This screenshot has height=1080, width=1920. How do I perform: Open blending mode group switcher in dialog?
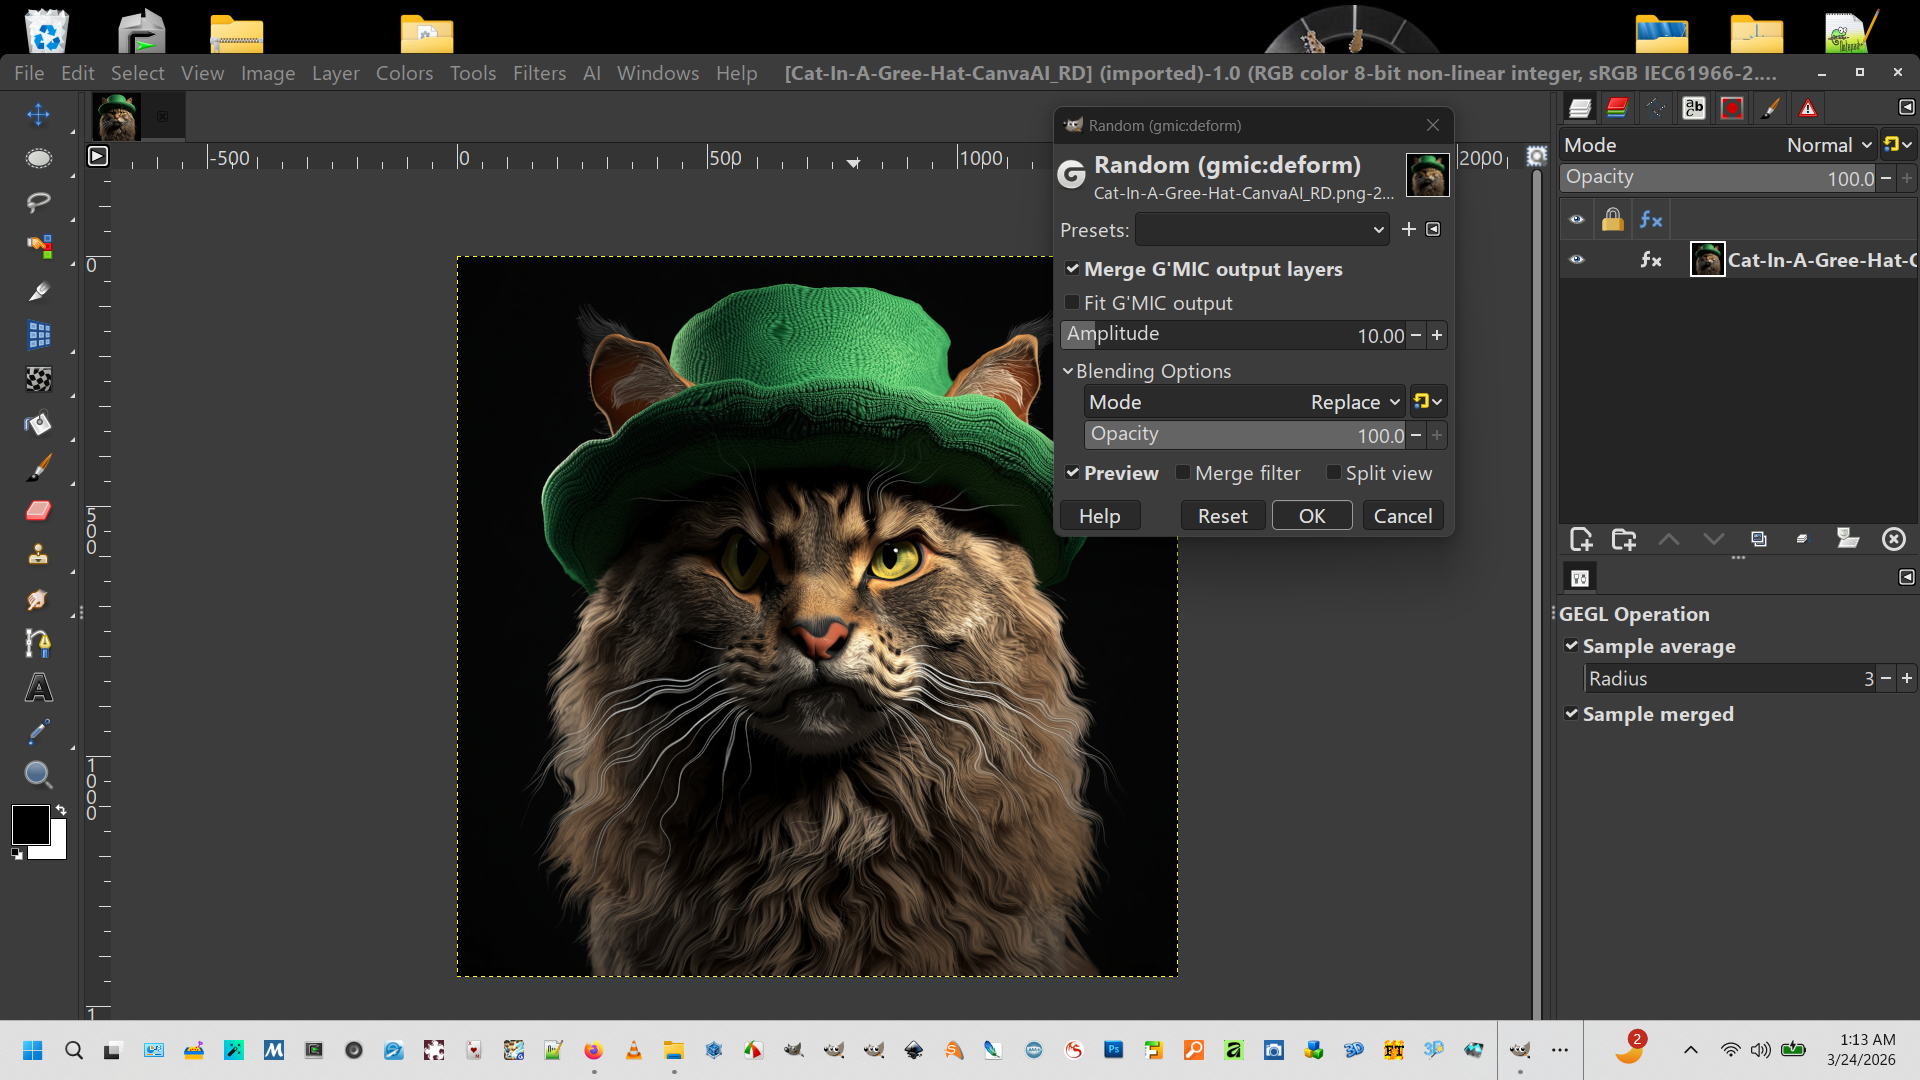click(x=1428, y=402)
